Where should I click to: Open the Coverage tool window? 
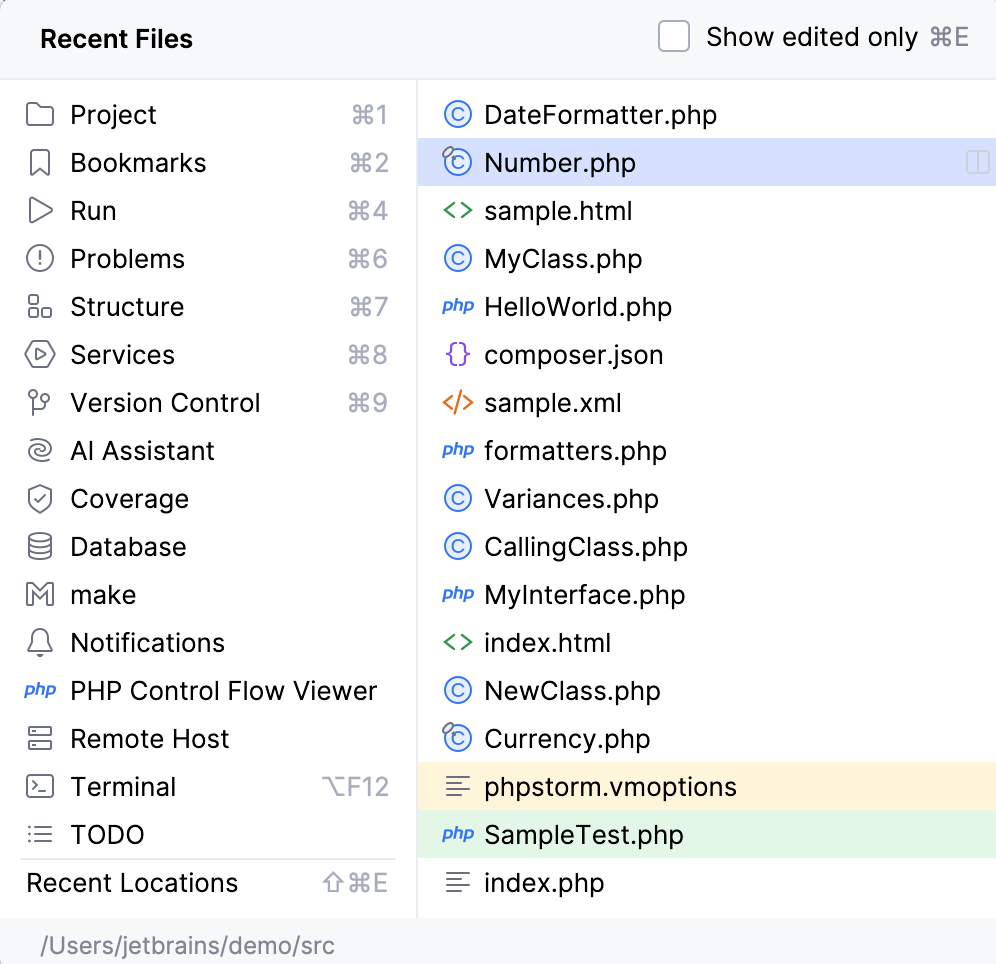click(129, 499)
